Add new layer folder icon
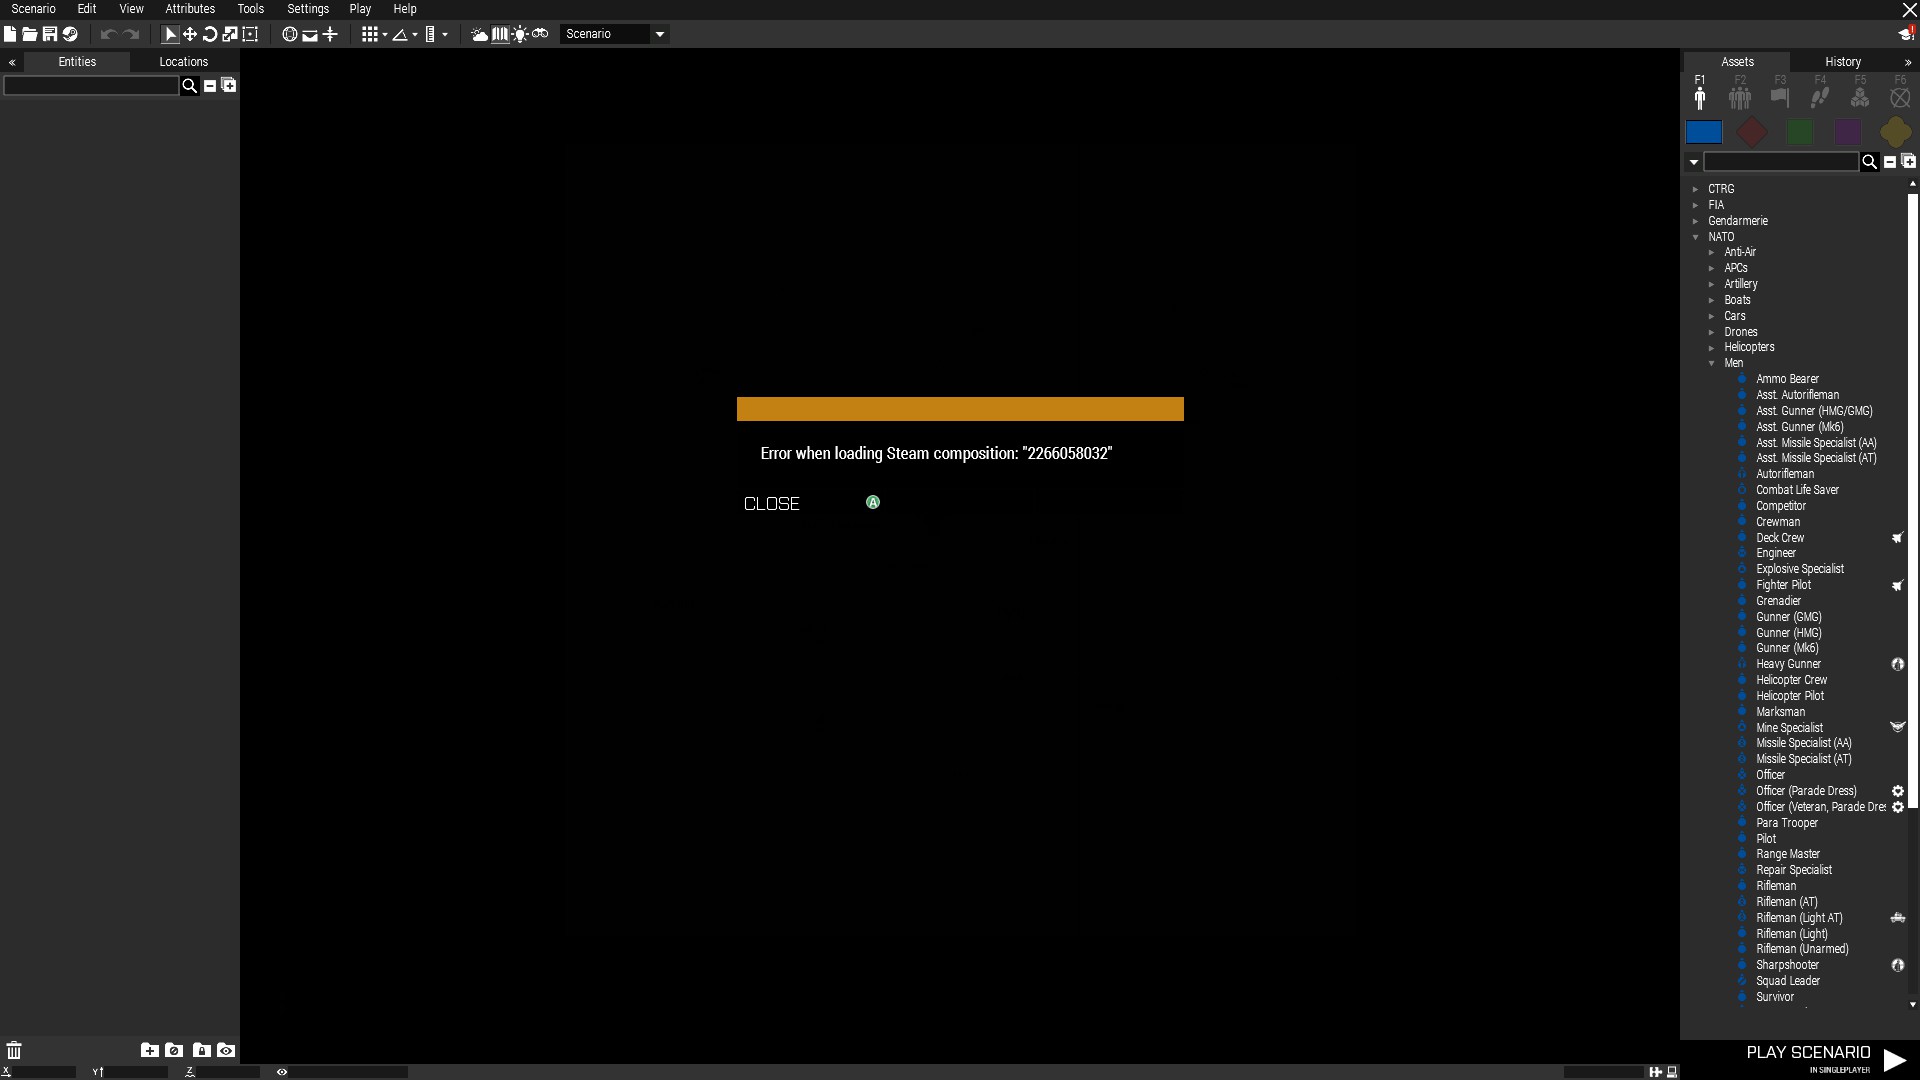The image size is (1920, 1080). (149, 1050)
